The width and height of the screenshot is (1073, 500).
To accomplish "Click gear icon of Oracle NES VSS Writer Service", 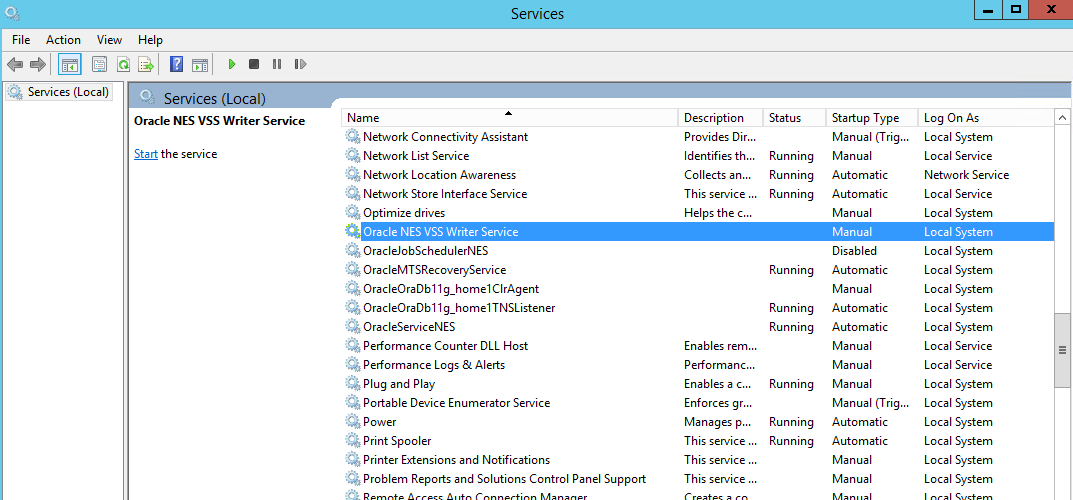I will 352,231.
